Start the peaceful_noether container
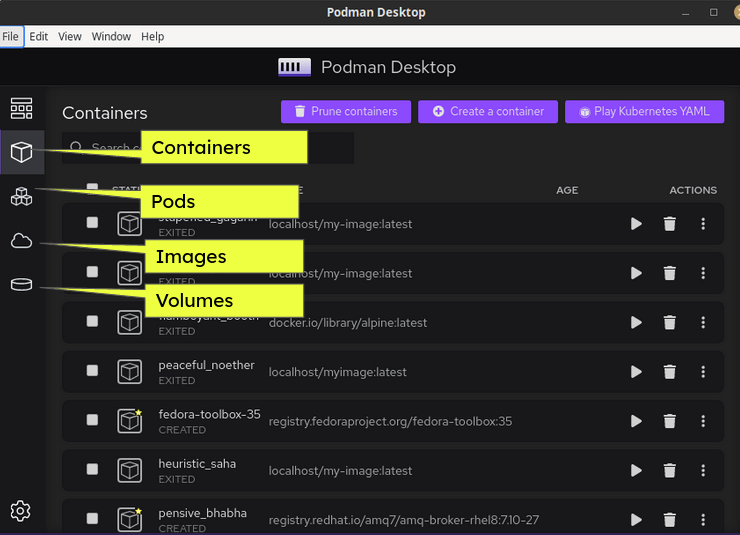Screen dimensions: 740x535 [x=636, y=372]
